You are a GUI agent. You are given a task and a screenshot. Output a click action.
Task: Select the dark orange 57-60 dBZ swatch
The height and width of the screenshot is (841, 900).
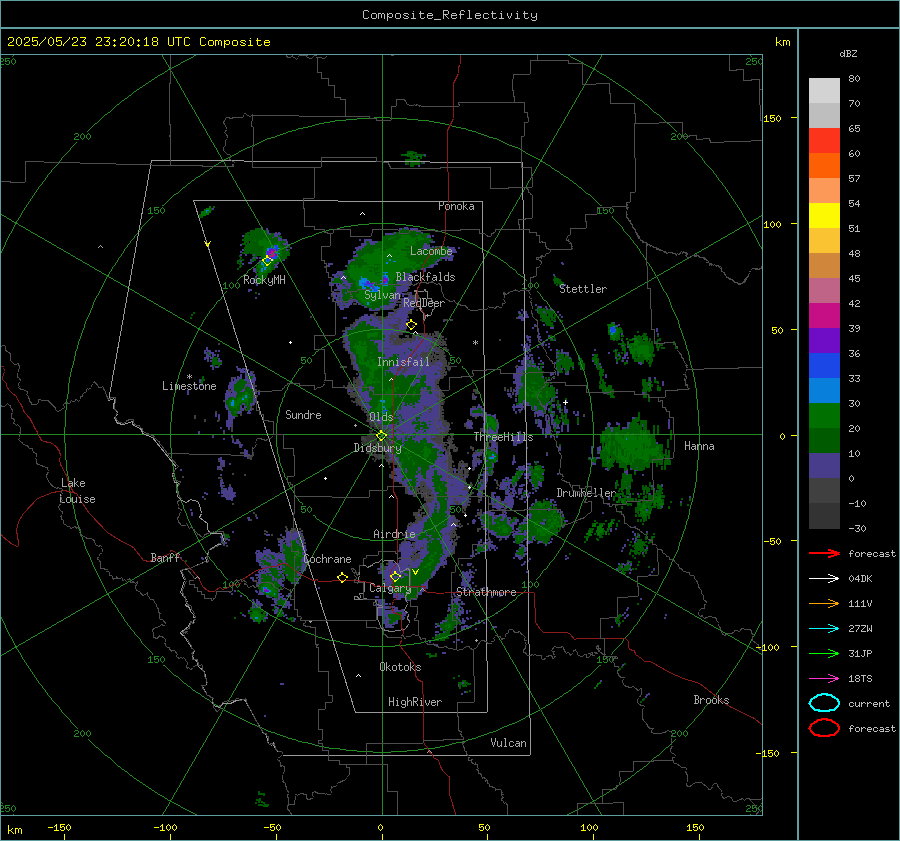coord(824,166)
